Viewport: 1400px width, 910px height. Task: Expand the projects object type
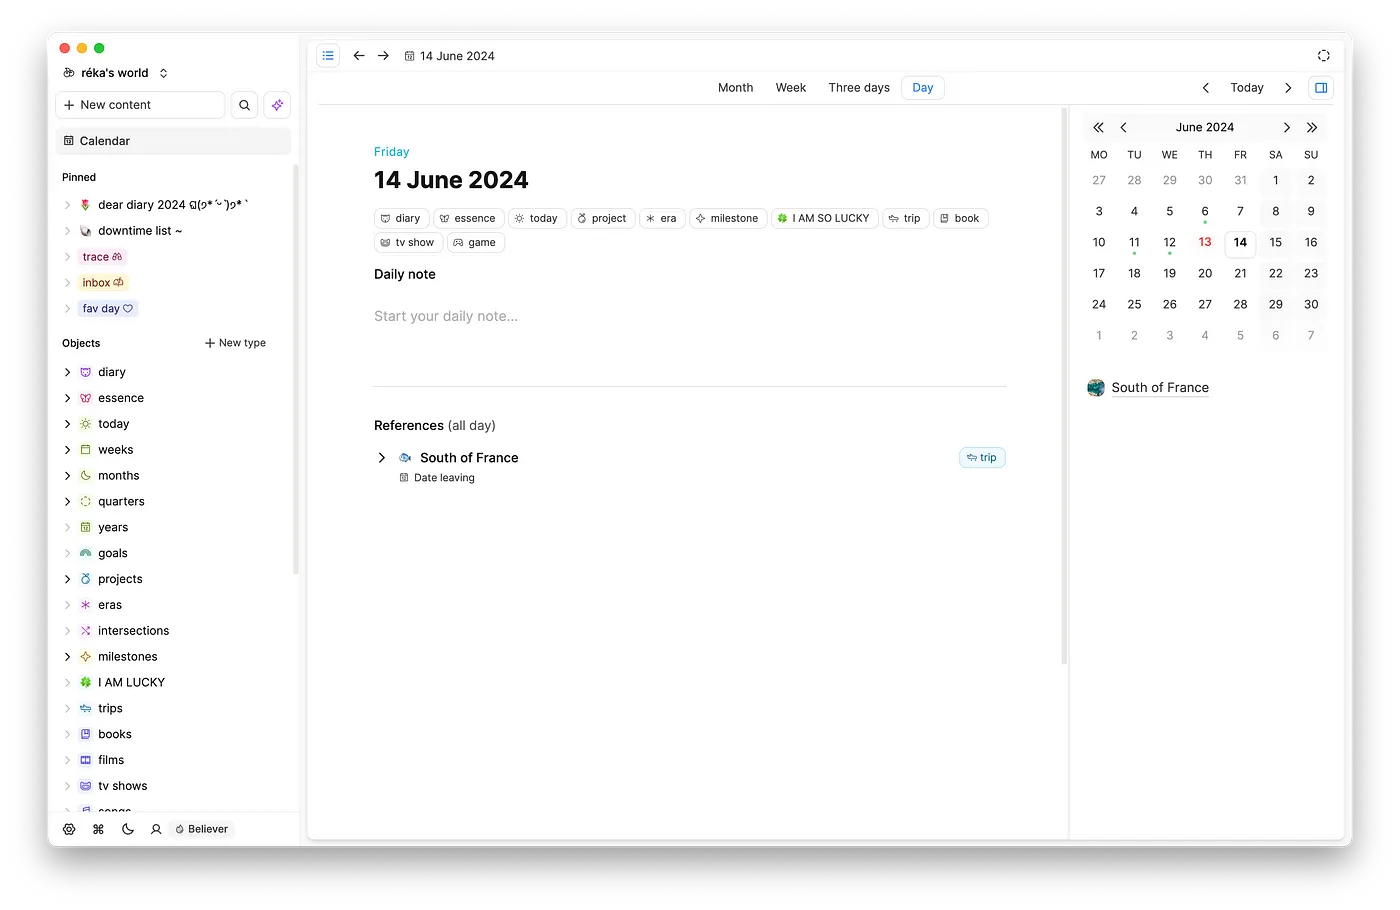(x=68, y=579)
